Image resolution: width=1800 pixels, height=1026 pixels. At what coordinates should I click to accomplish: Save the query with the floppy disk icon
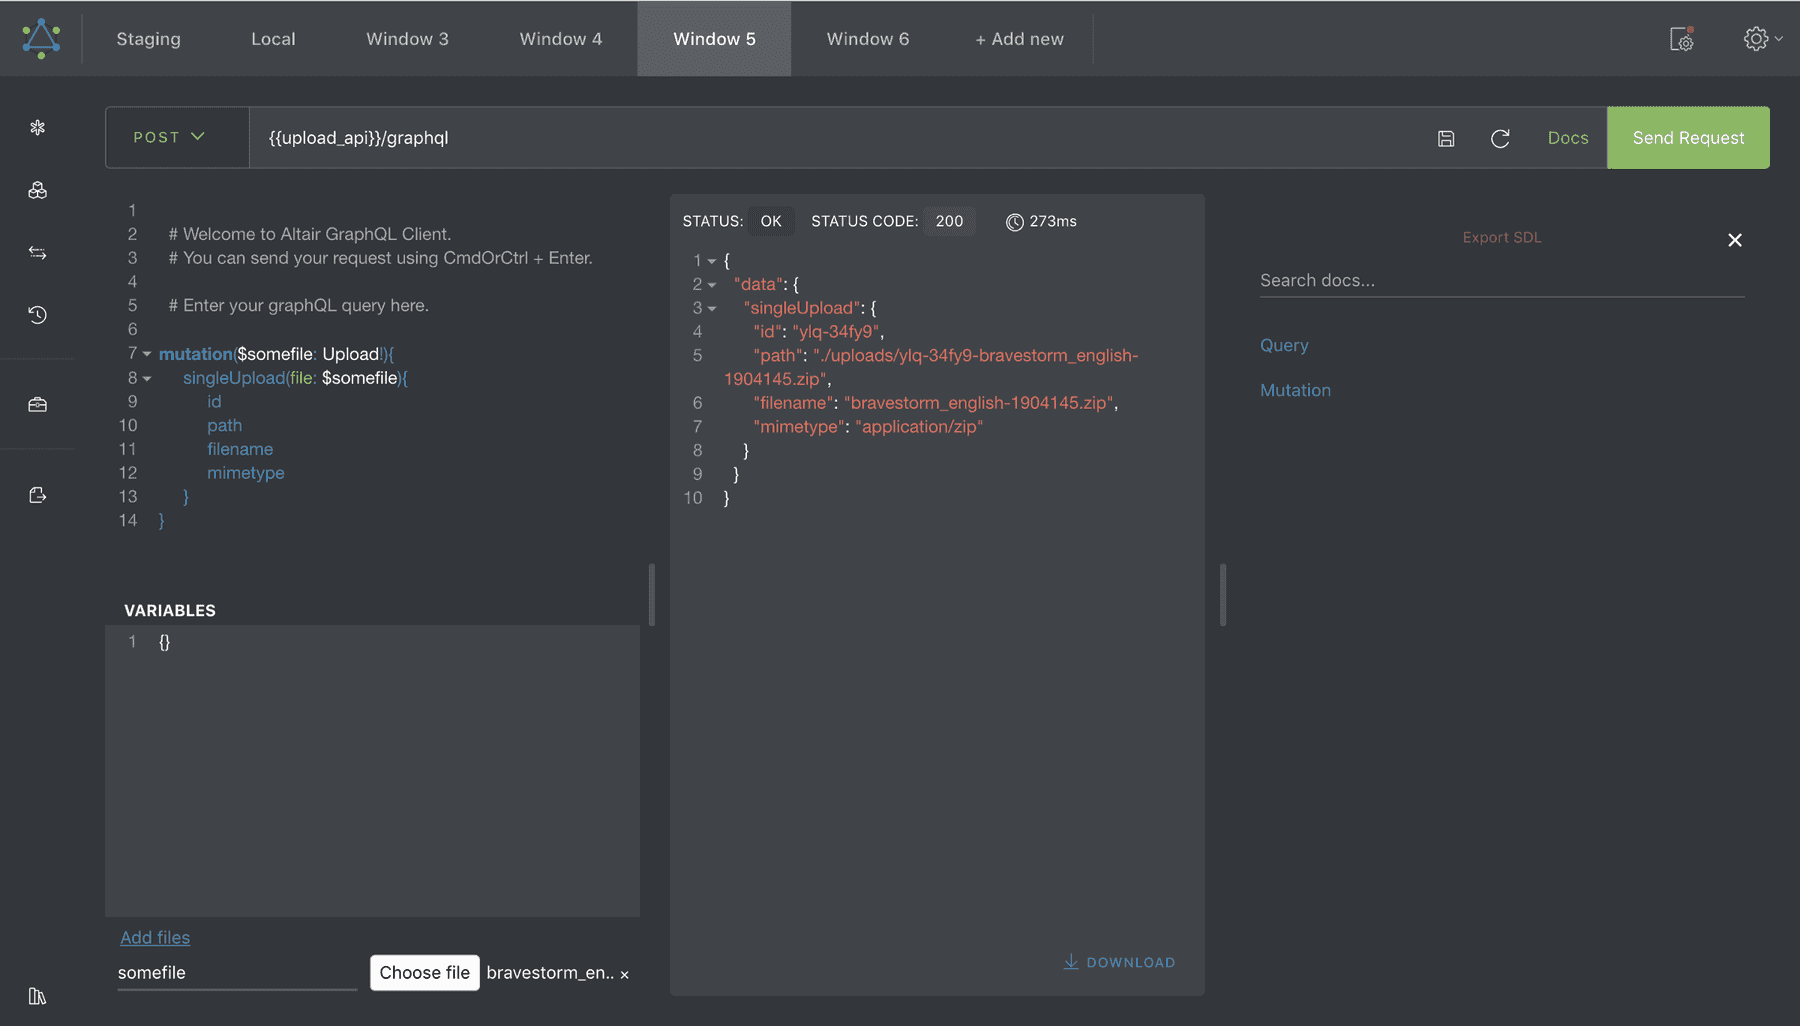coord(1445,138)
